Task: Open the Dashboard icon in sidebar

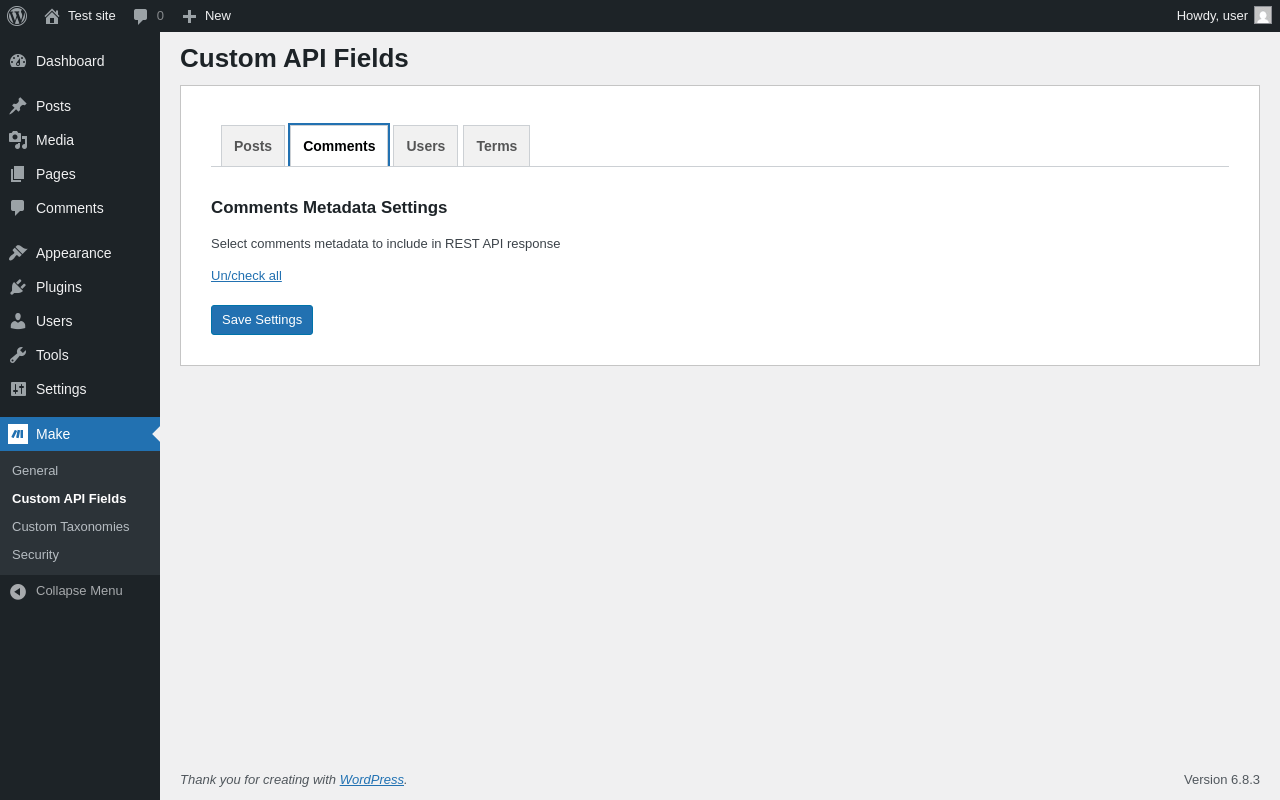Action: click(x=18, y=61)
